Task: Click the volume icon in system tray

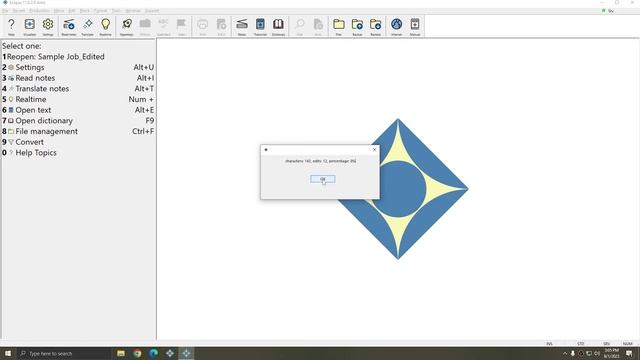Action: 597,353
